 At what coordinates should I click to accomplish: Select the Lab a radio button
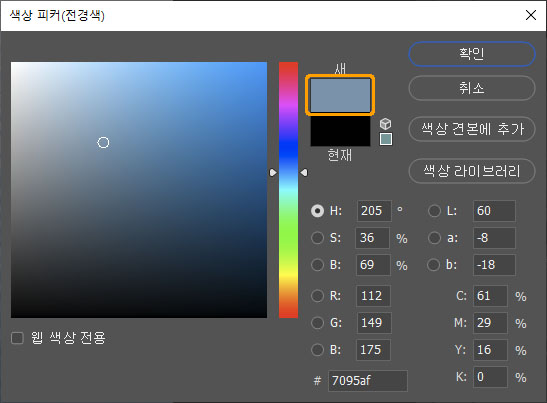[434, 238]
